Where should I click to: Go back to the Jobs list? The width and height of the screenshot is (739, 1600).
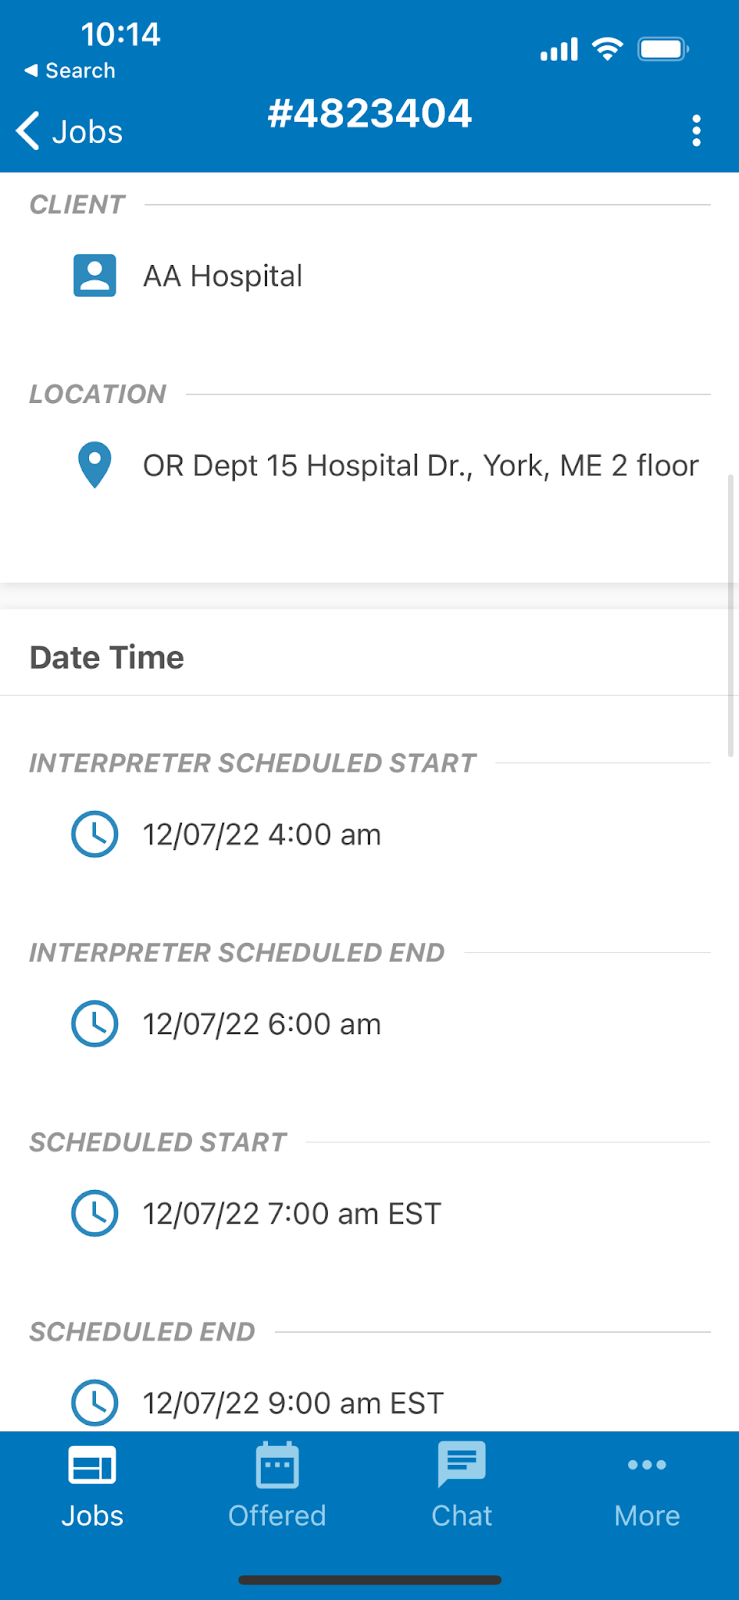(x=70, y=131)
